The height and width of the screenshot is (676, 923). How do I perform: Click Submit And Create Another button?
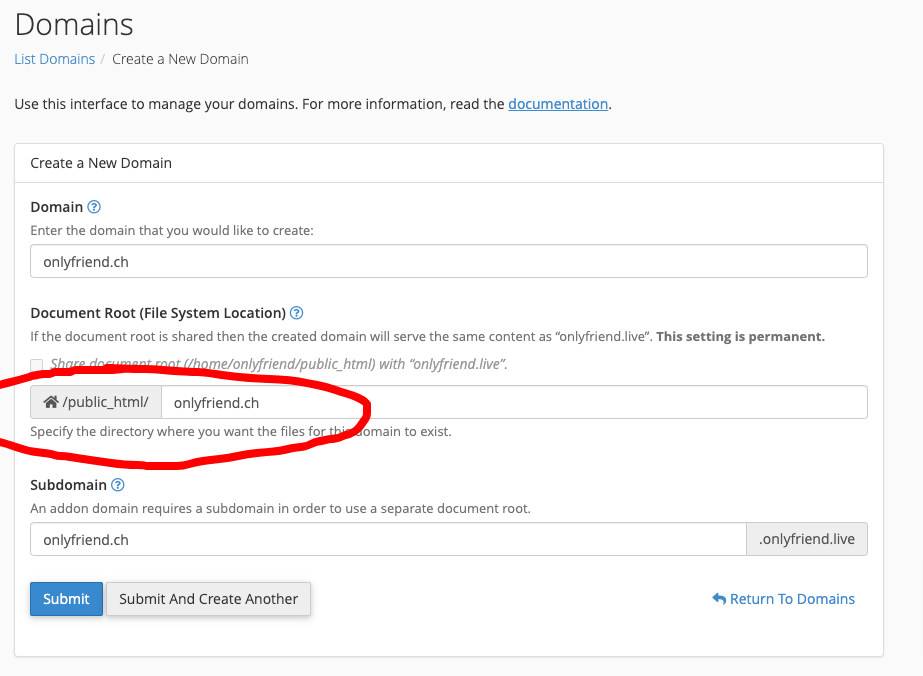coord(208,599)
